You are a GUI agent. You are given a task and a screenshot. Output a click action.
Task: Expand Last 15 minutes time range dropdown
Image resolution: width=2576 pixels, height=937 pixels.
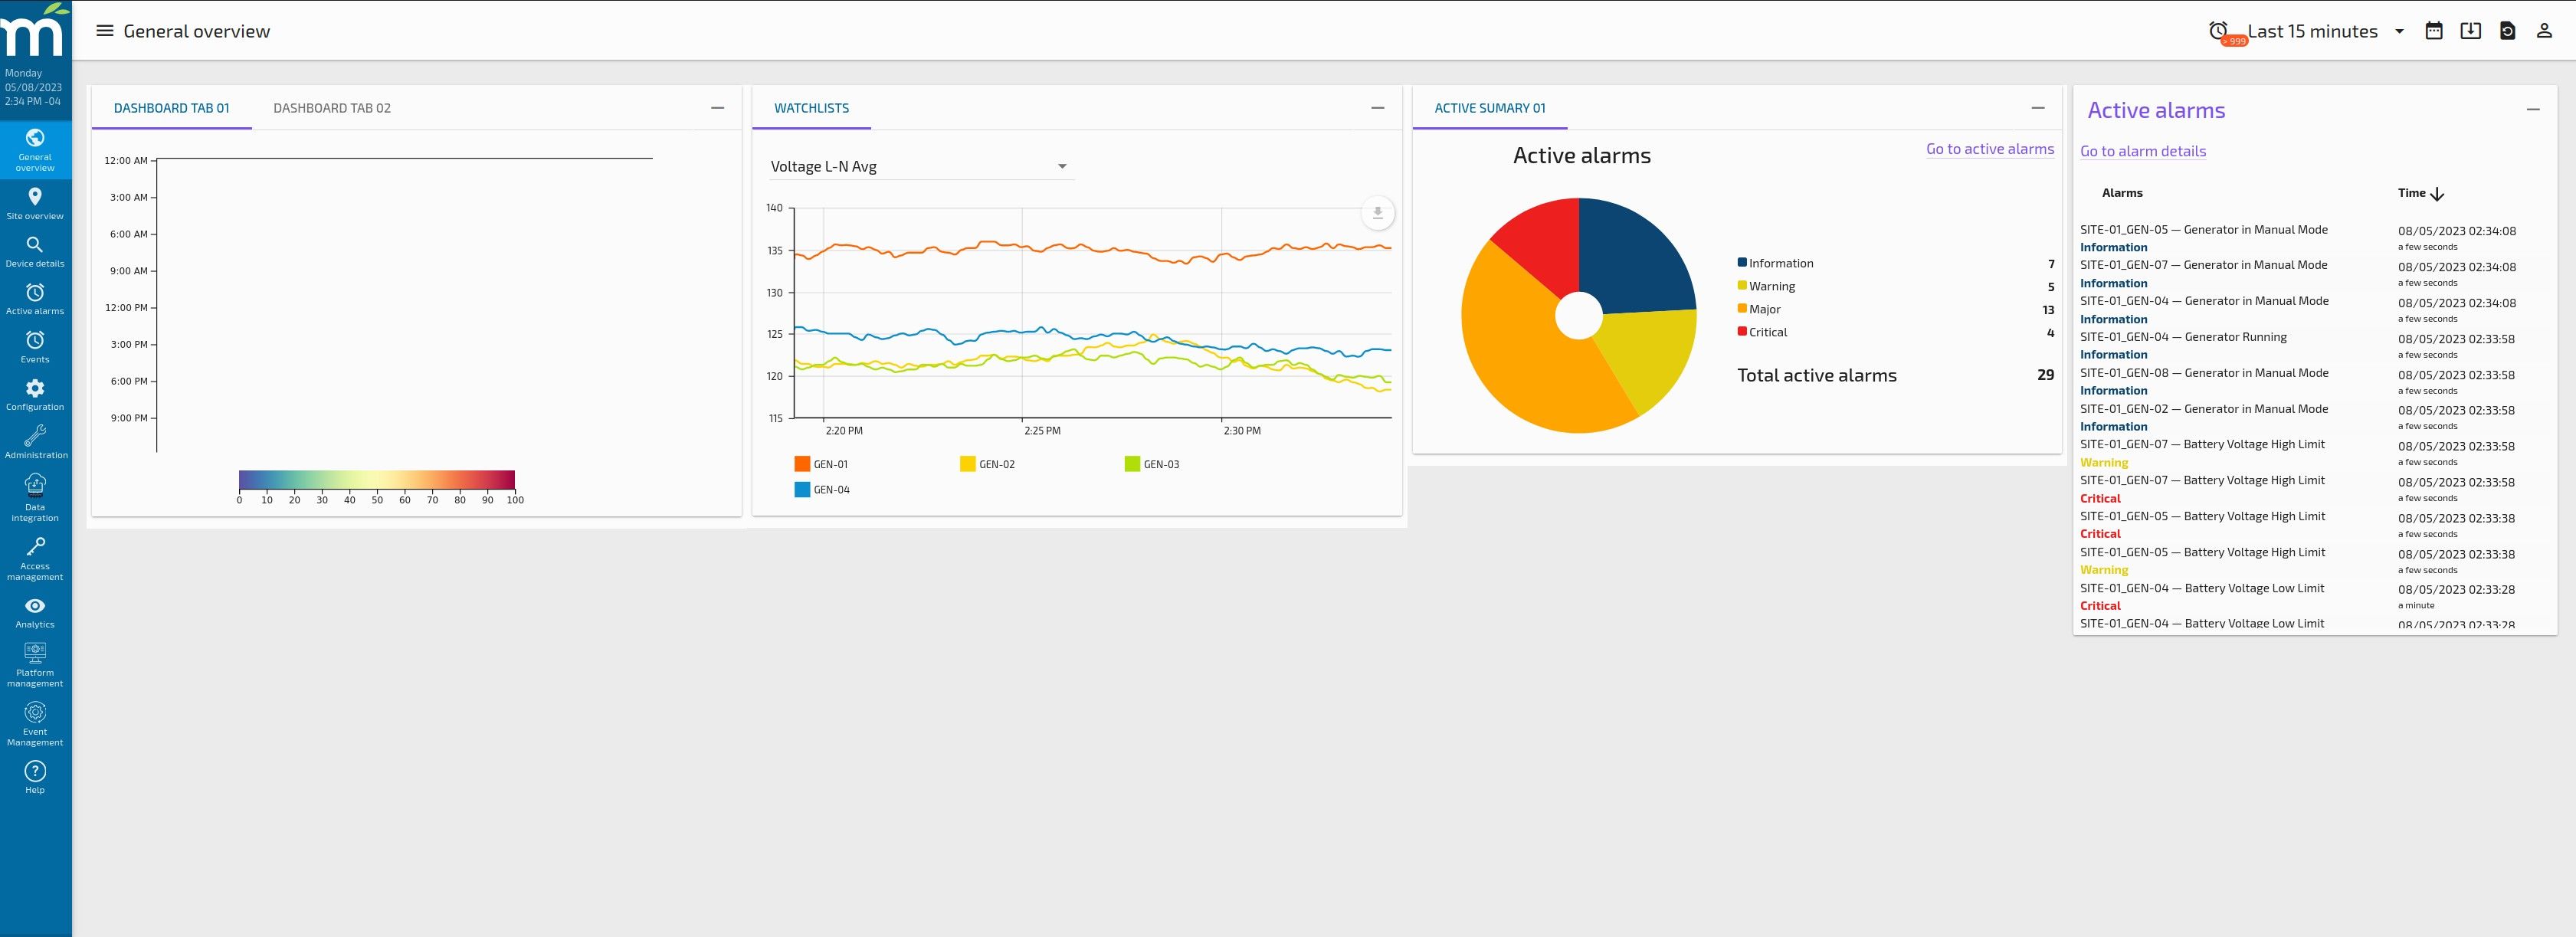(x=2324, y=31)
